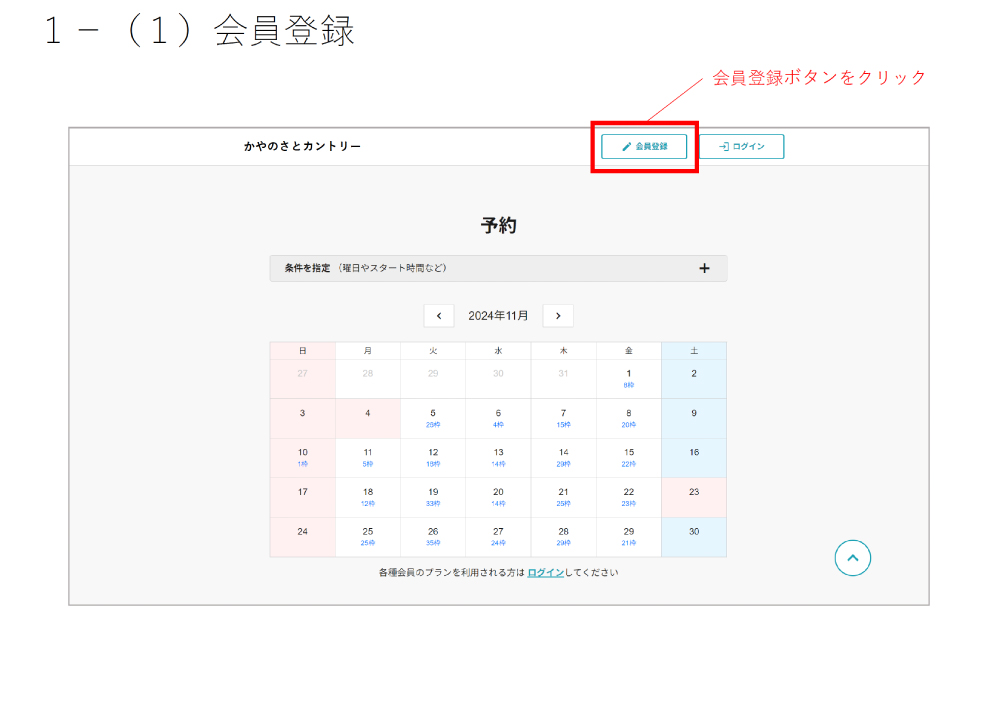Pick November 26 on the calendar
The height and width of the screenshot is (707, 1000).
click(x=433, y=536)
